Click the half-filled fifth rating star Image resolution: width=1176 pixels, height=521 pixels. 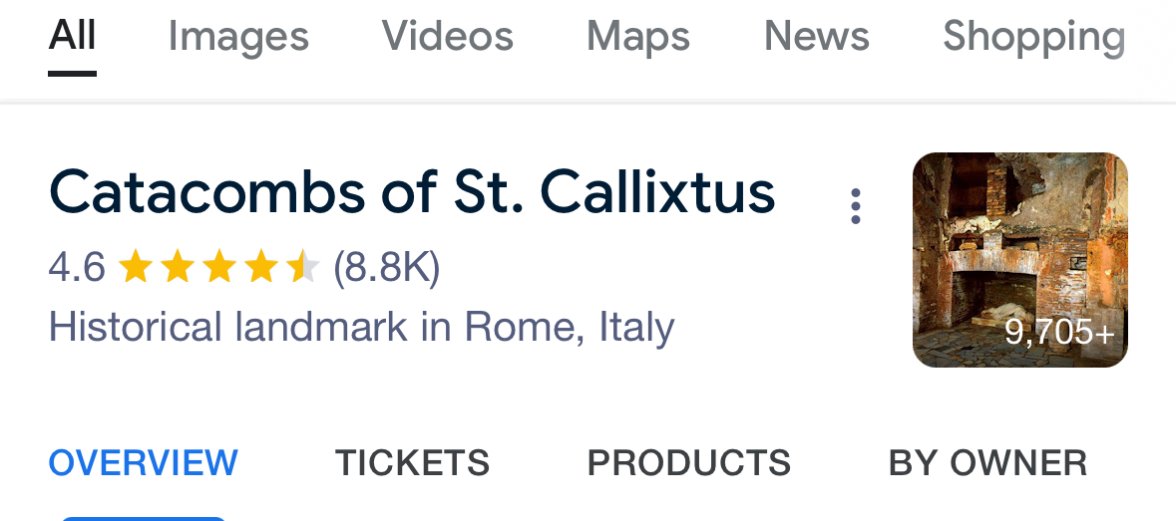(303, 268)
